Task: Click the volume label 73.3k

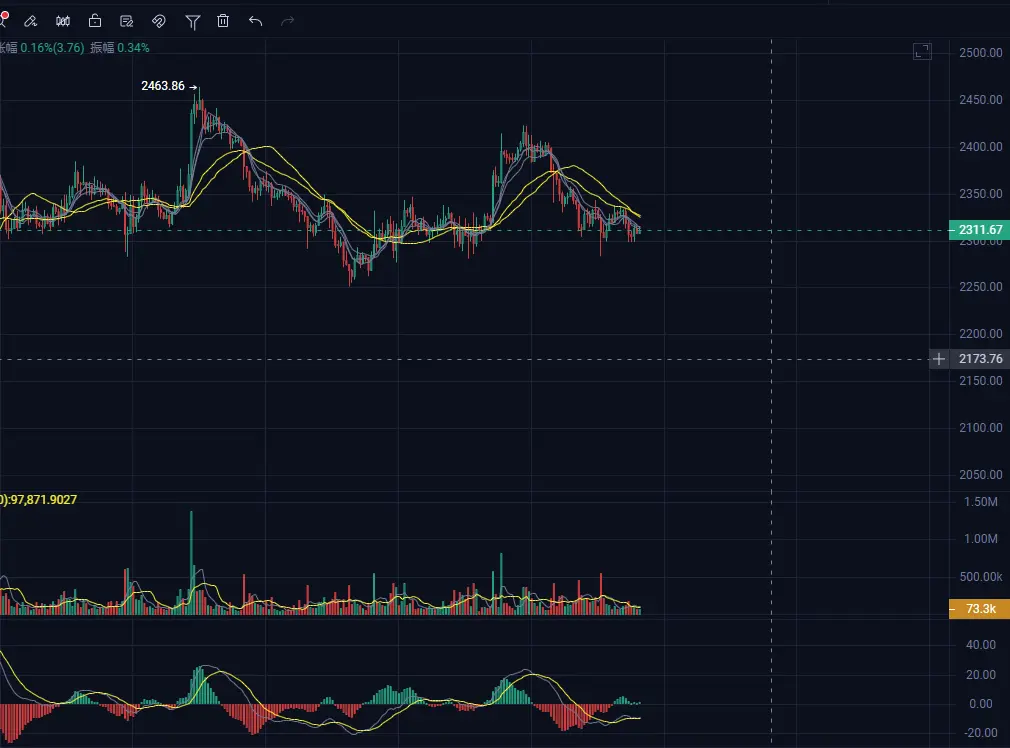Action: (x=980, y=609)
